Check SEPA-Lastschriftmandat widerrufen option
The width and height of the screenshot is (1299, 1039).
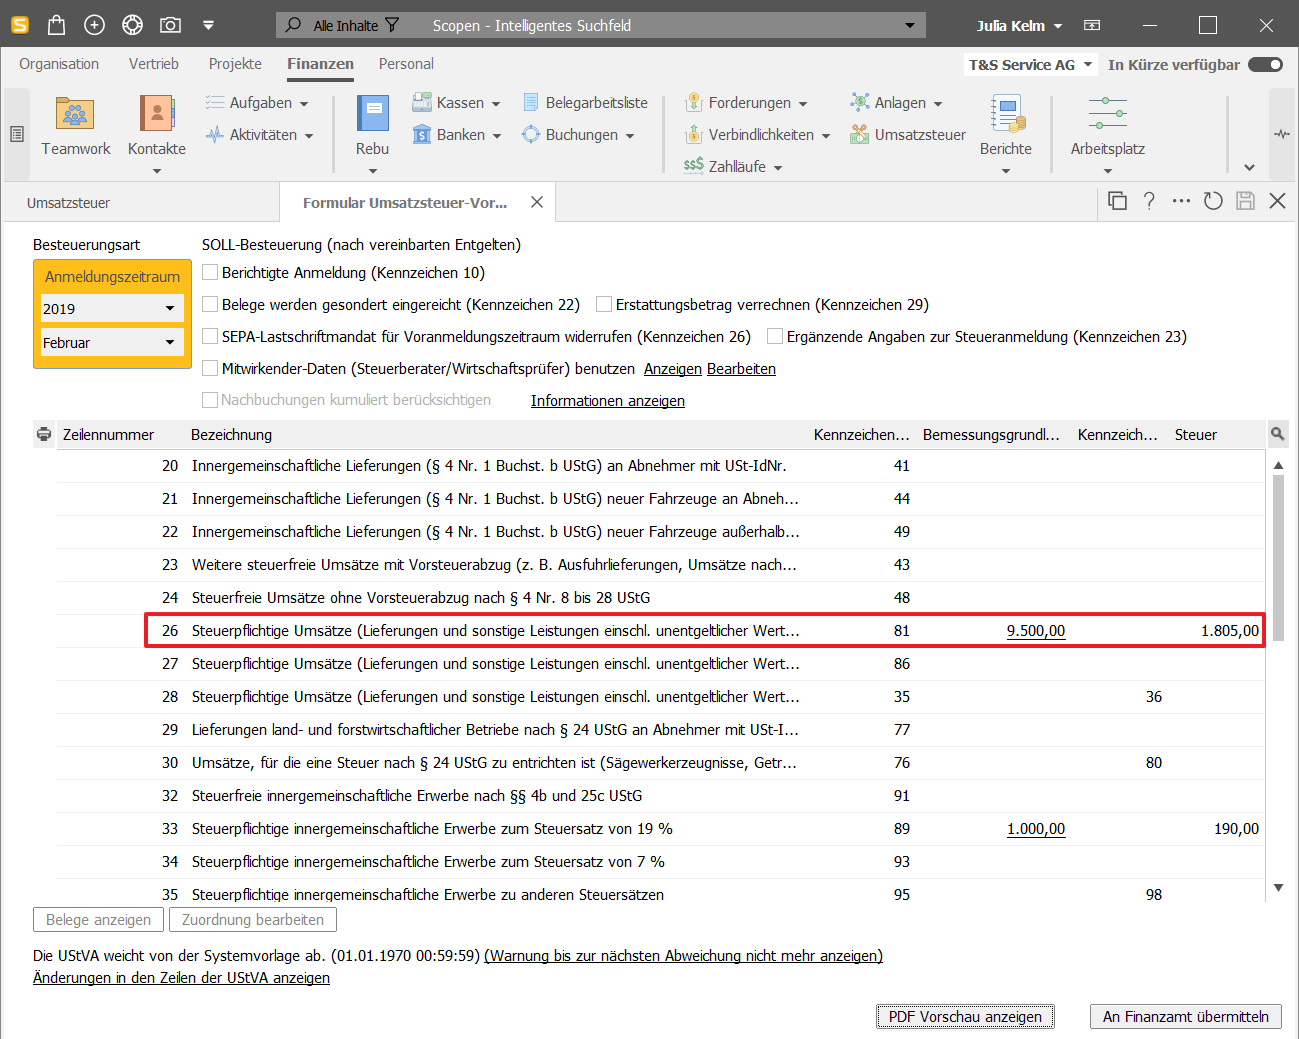pos(210,336)
